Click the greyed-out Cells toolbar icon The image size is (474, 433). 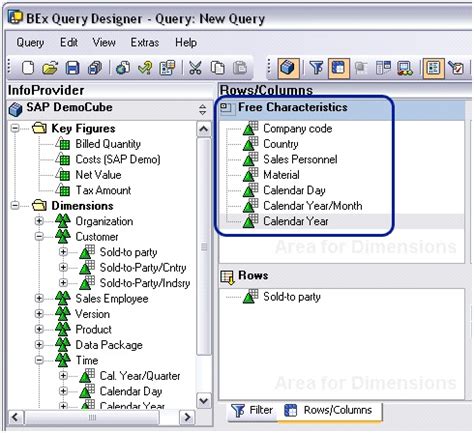click(x=361, y=68)
